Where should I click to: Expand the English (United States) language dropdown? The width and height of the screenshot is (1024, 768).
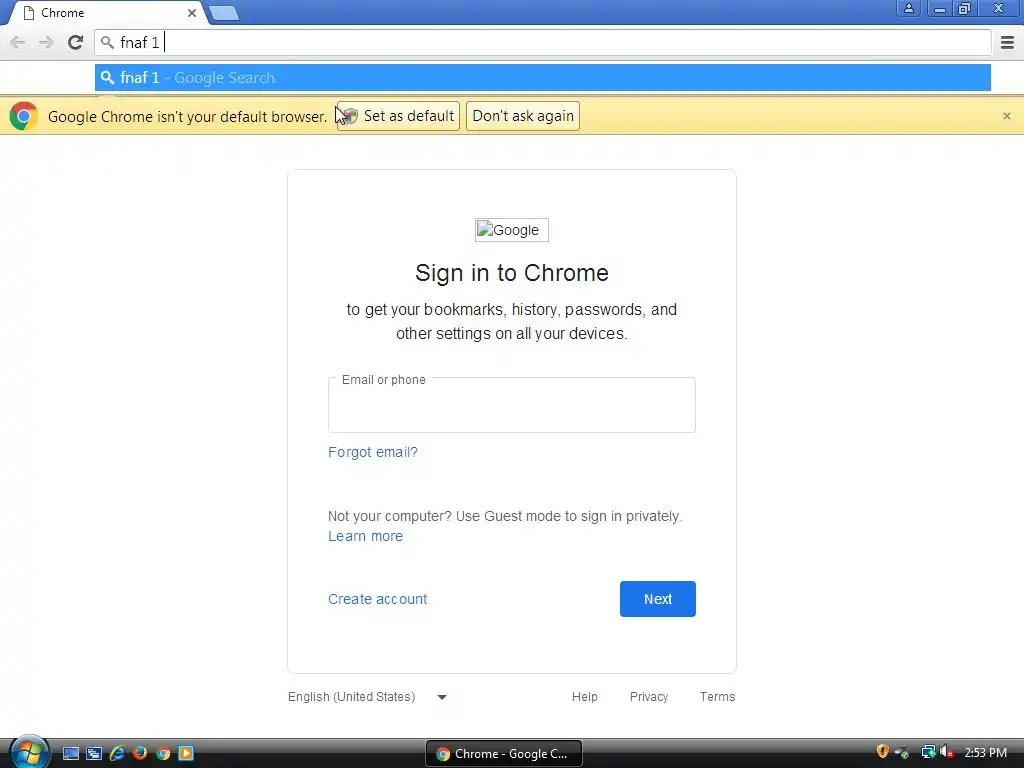click(x=368, y=697)
